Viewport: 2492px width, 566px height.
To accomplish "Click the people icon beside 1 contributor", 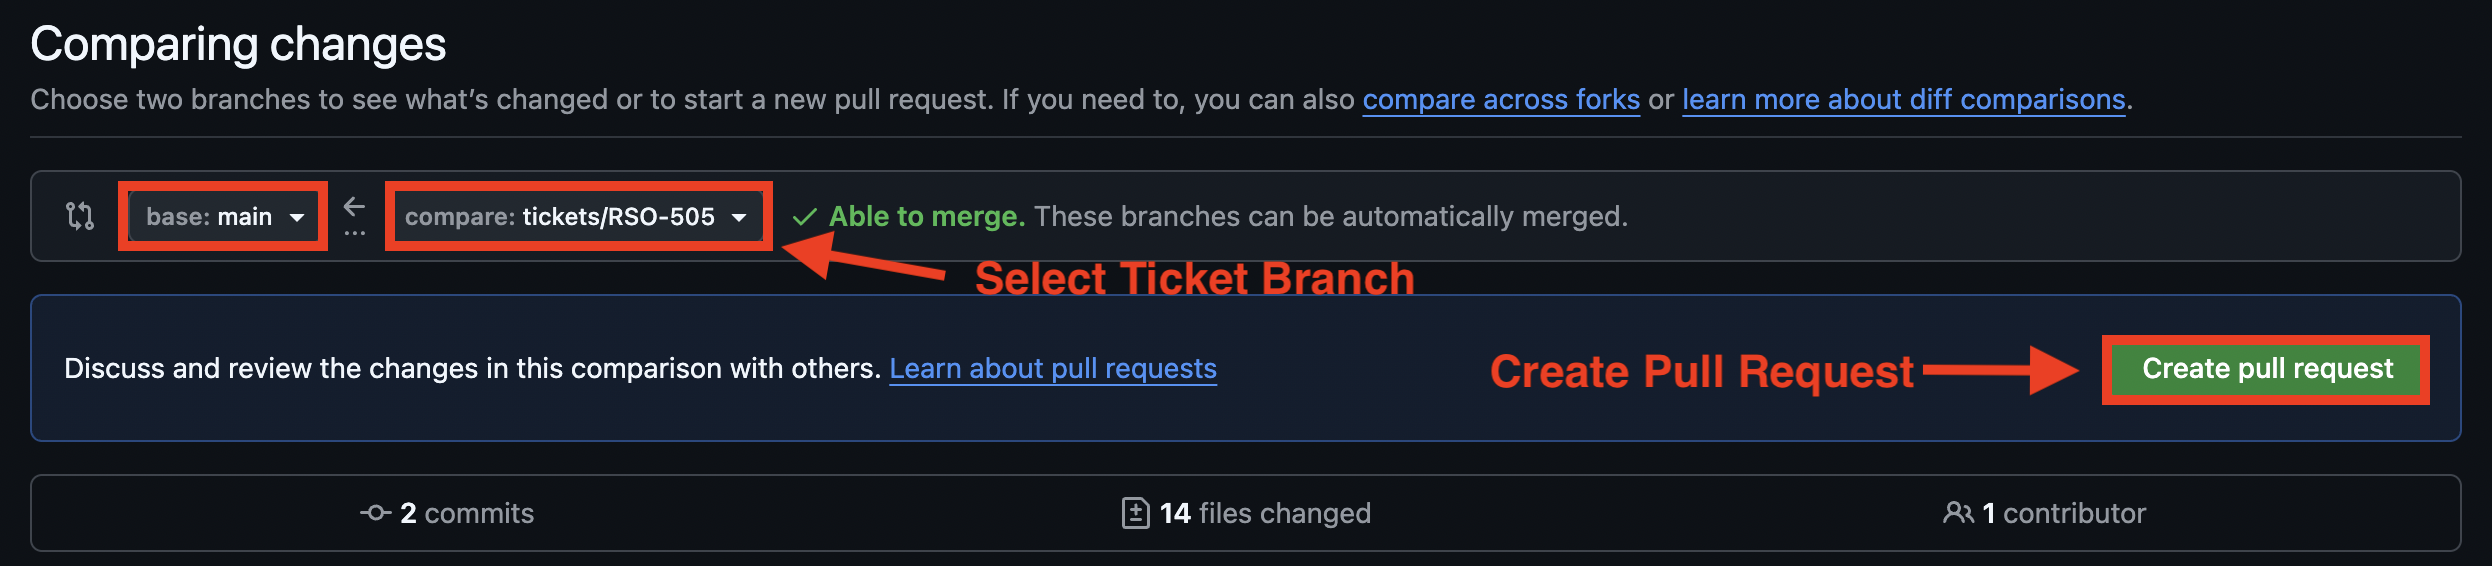I will pyautogui.click(x=1958, y=513).
